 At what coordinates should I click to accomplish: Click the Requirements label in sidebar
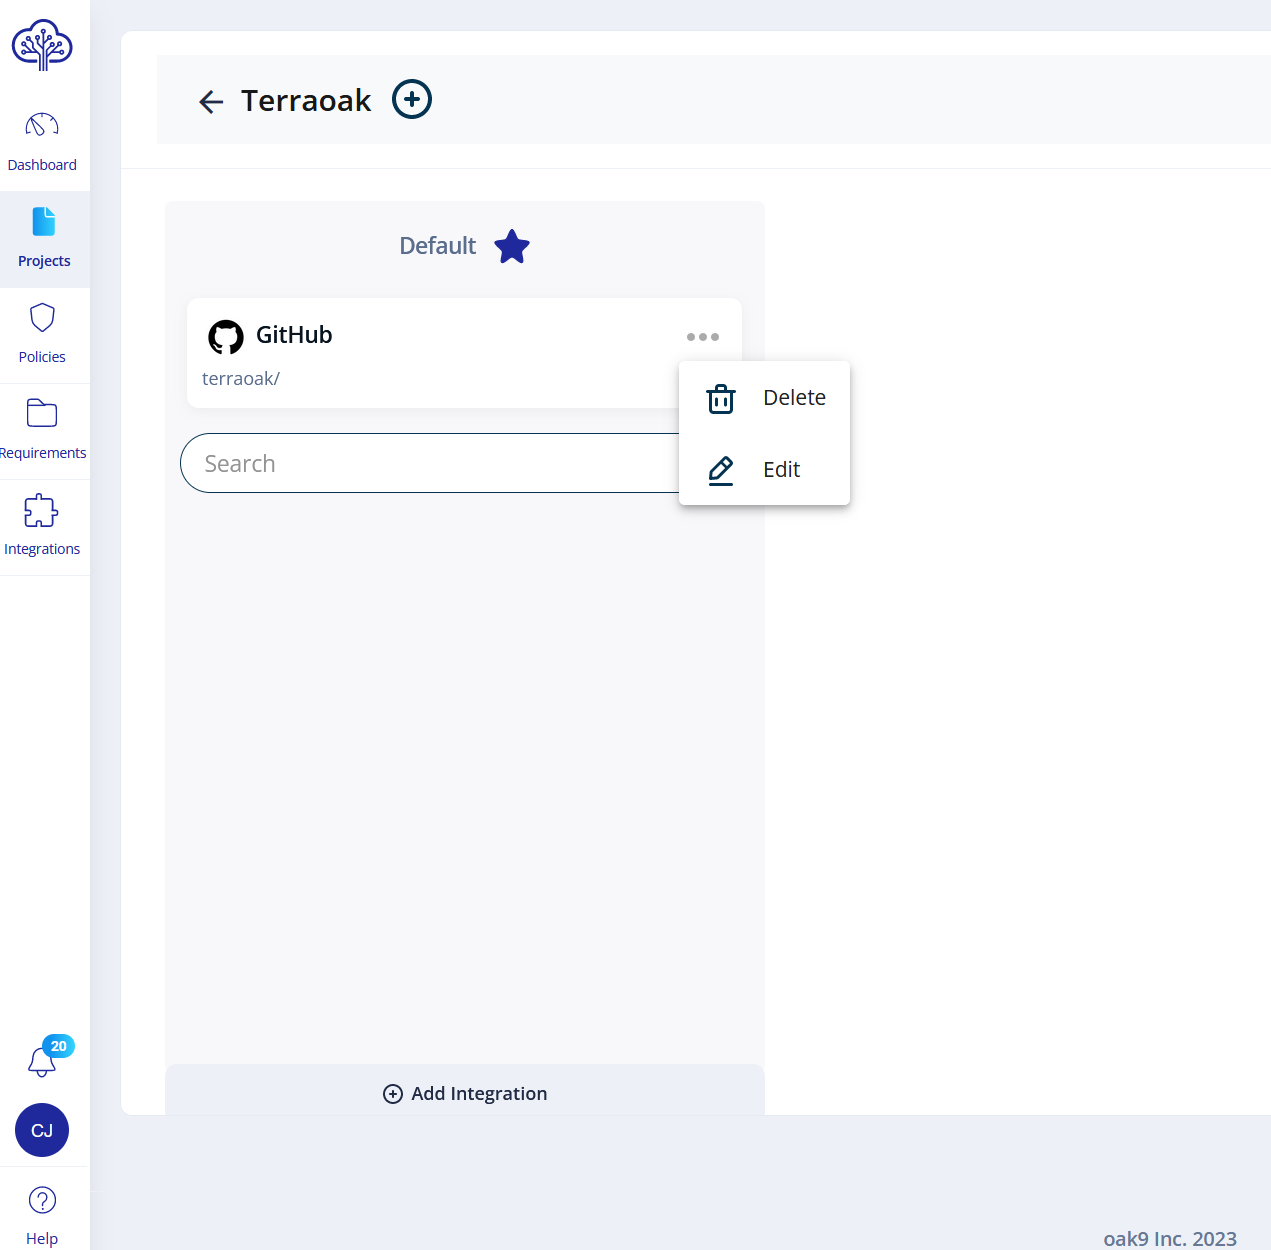pyautogui.click(x=43, y=453)
